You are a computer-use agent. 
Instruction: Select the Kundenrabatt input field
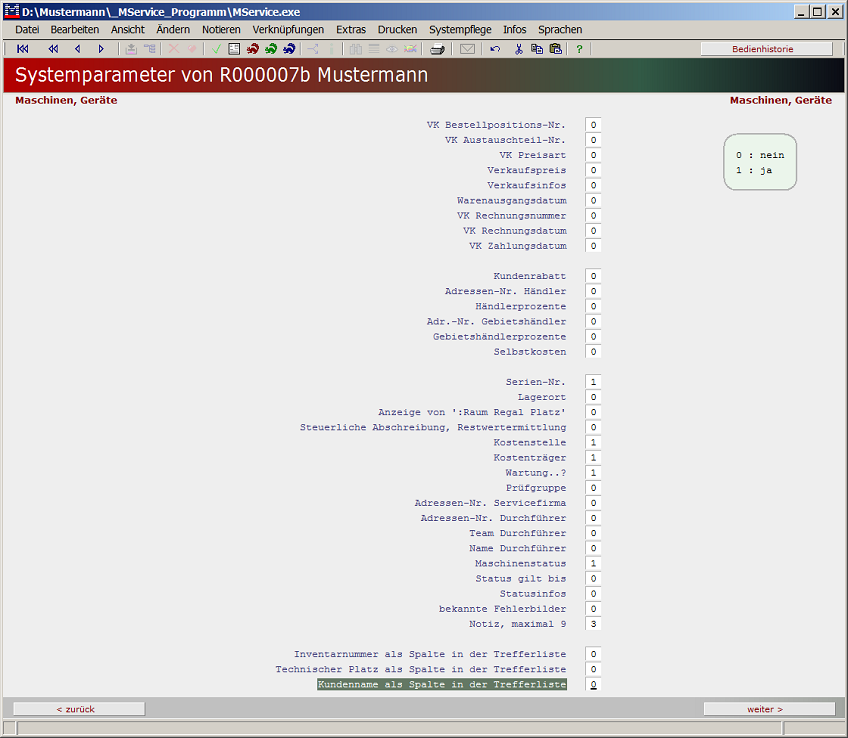click(x=592, y=275)
